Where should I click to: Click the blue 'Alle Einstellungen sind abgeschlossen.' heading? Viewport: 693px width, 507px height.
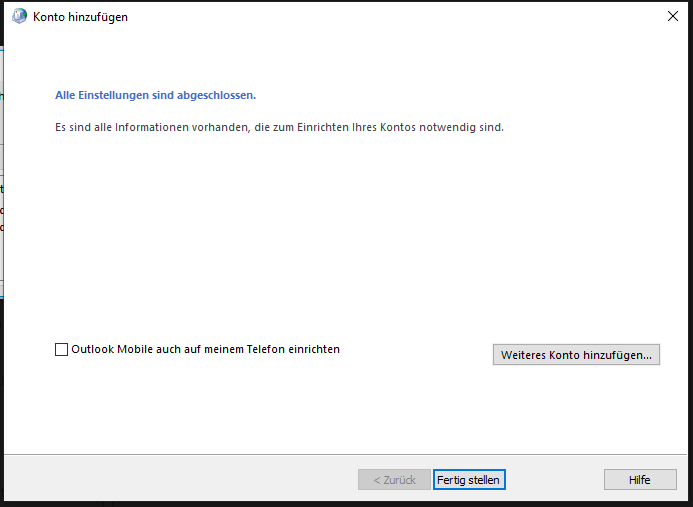[155, 96]
